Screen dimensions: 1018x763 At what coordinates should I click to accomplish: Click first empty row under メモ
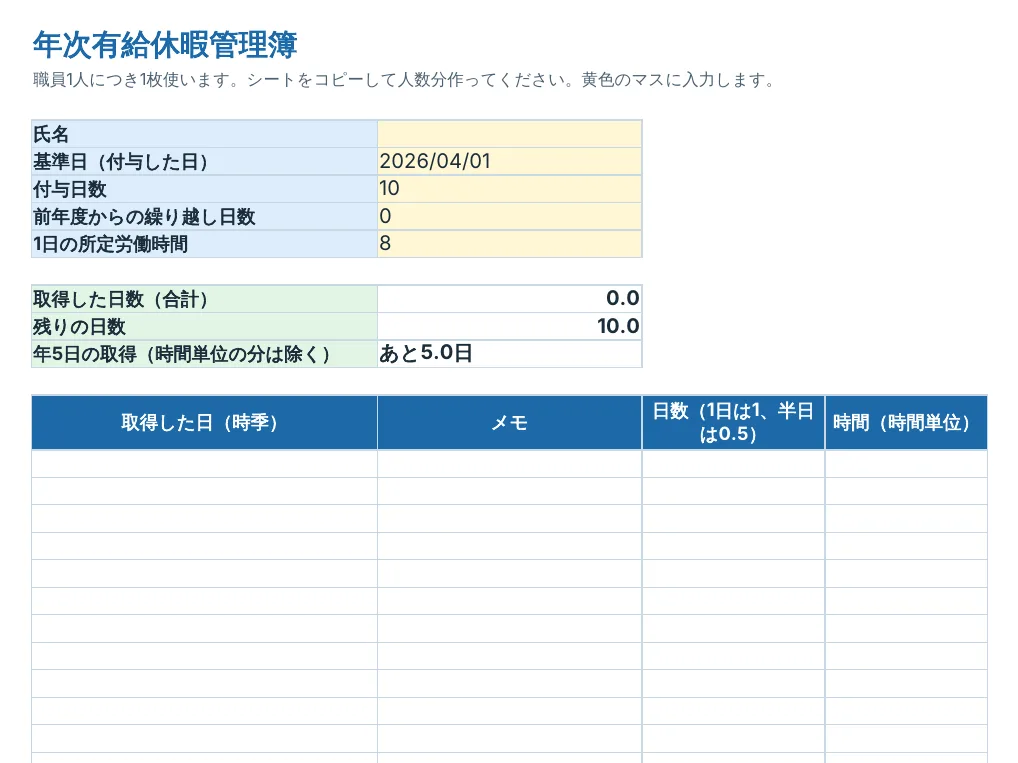coord(510,464)
